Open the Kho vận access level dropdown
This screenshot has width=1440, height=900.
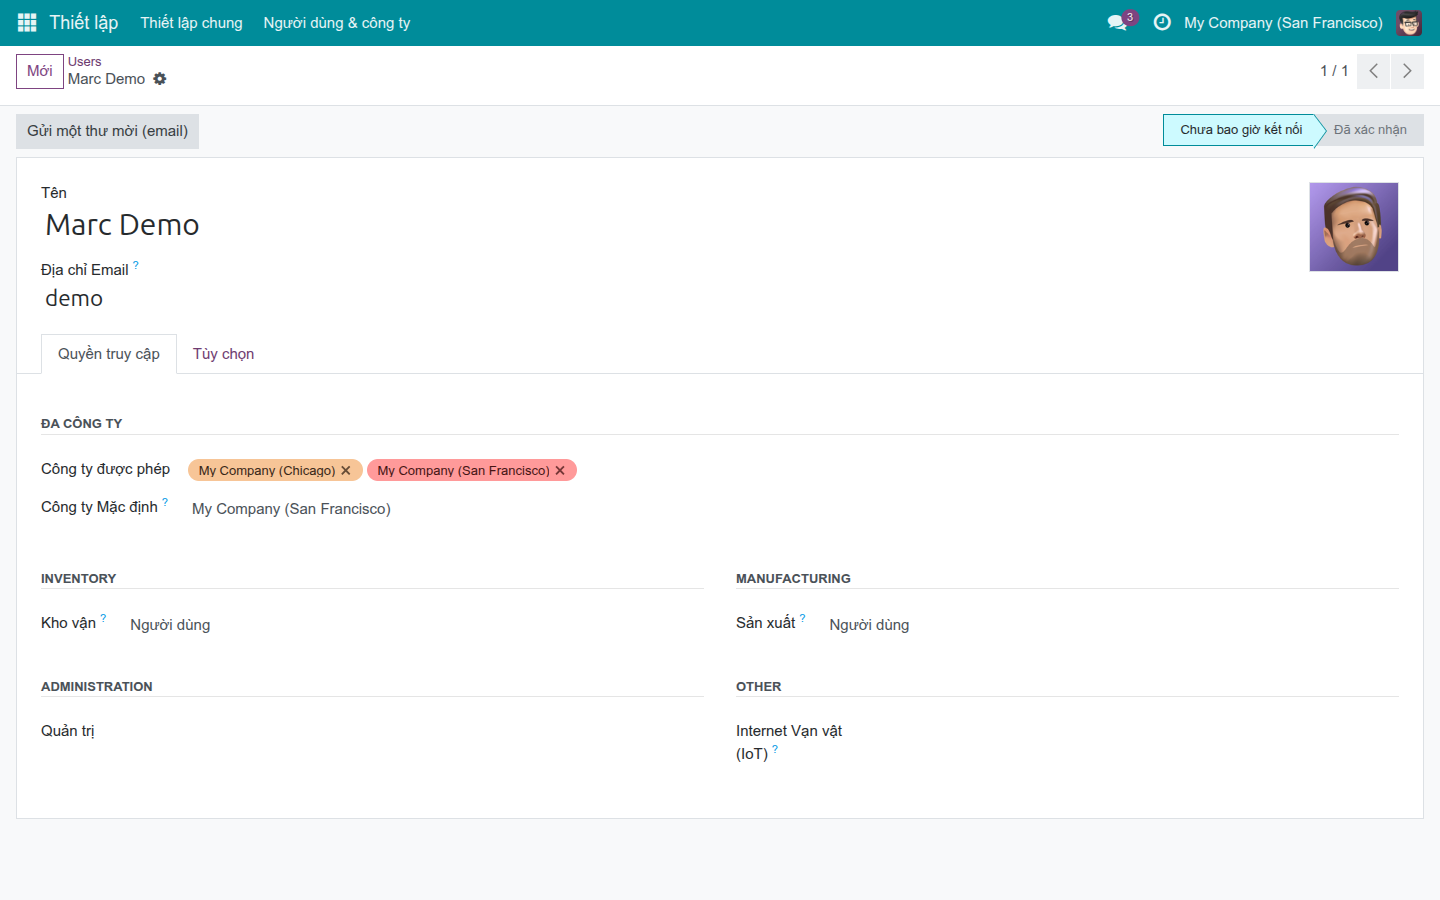(415, 625)
